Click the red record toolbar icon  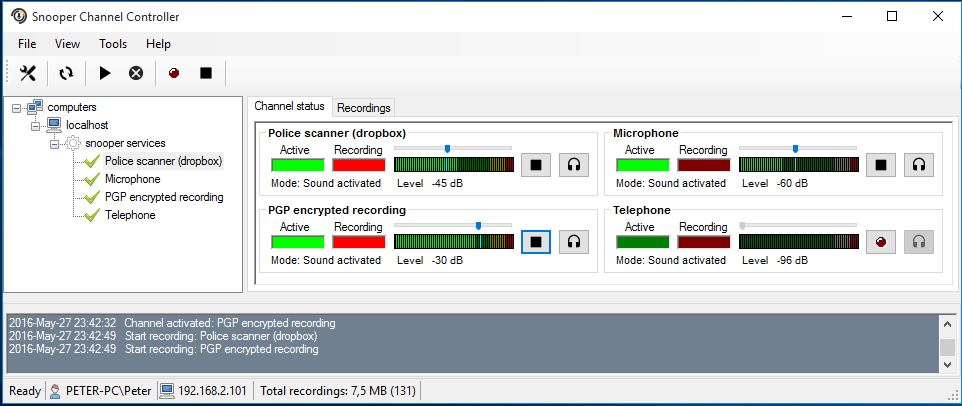(x=174, y=74)
